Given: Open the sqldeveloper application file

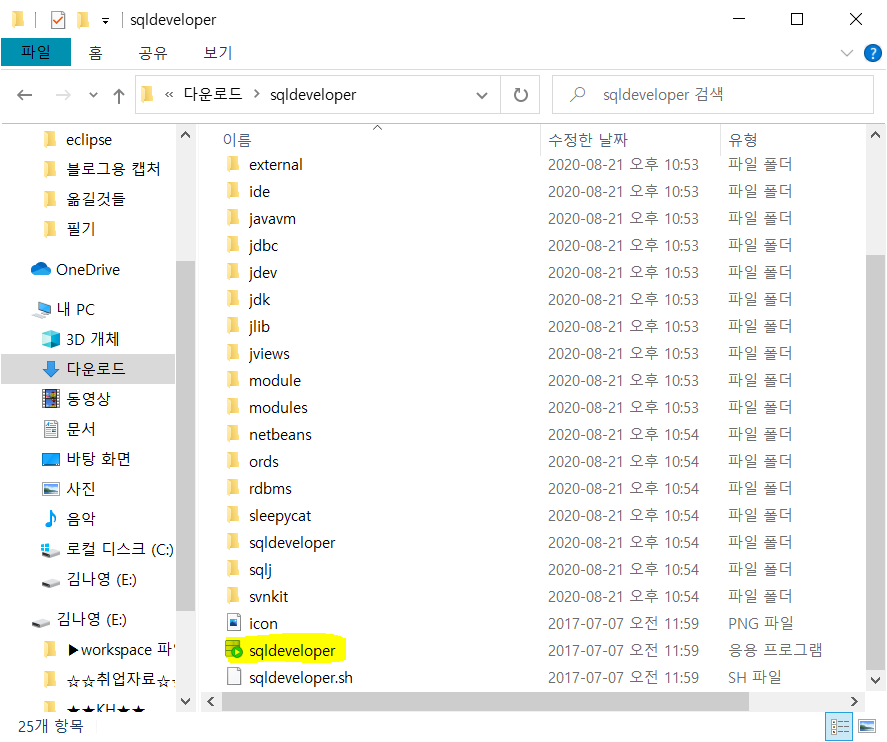Looking at the screenshot, I should coord(292,650).
